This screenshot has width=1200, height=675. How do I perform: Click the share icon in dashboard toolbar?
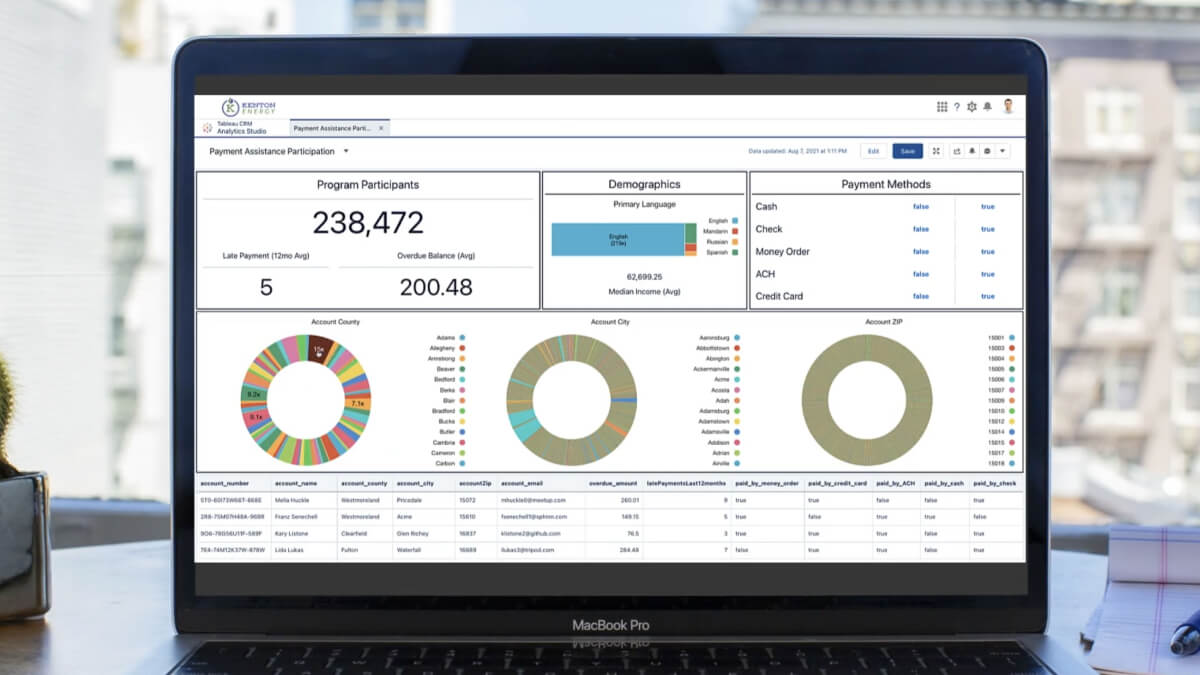pos(957,151)
